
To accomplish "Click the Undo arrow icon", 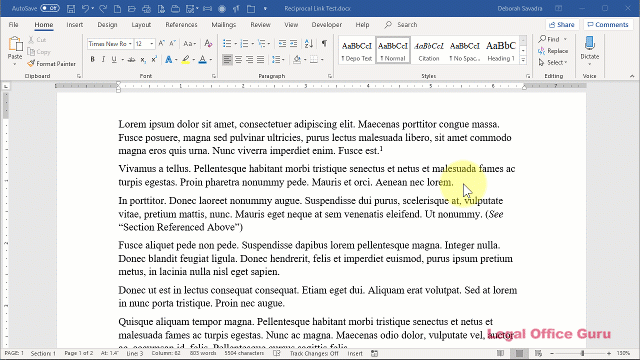I will pyautogui.click(x=85, y=9).
